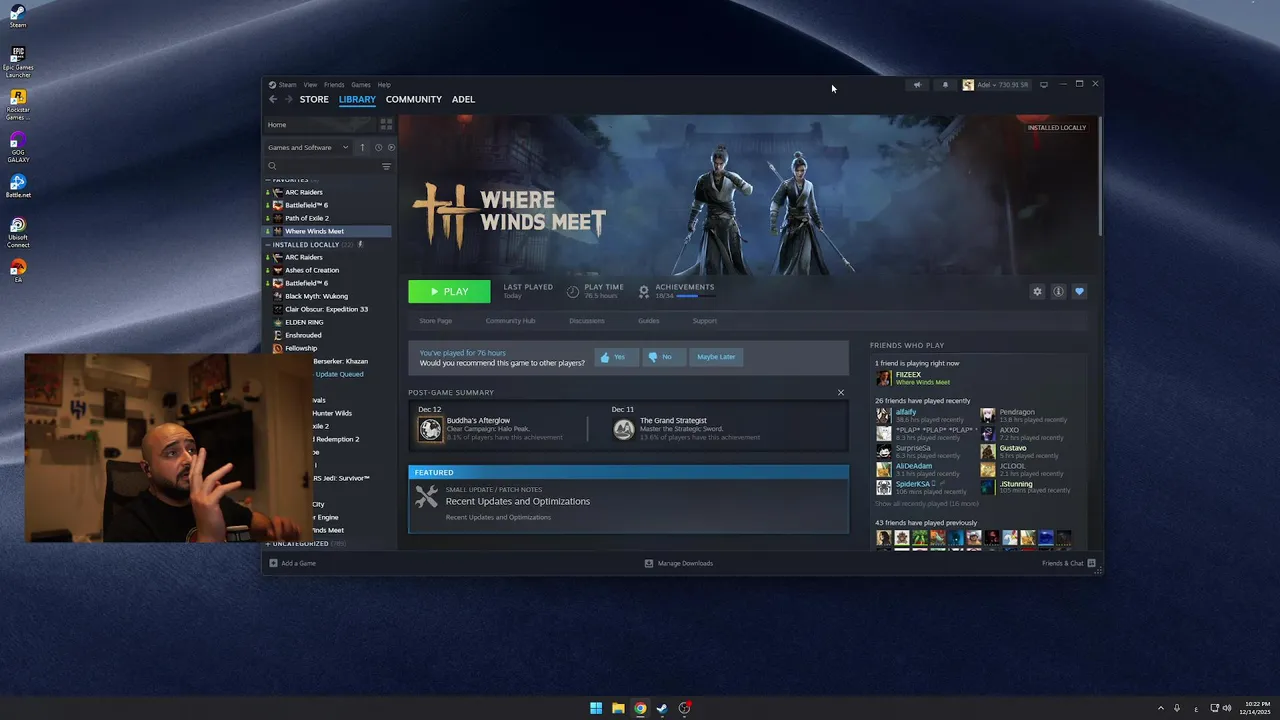Expand the Uncategorized category
Viewport: 1280px width, 720px height.
click(268, 544)
